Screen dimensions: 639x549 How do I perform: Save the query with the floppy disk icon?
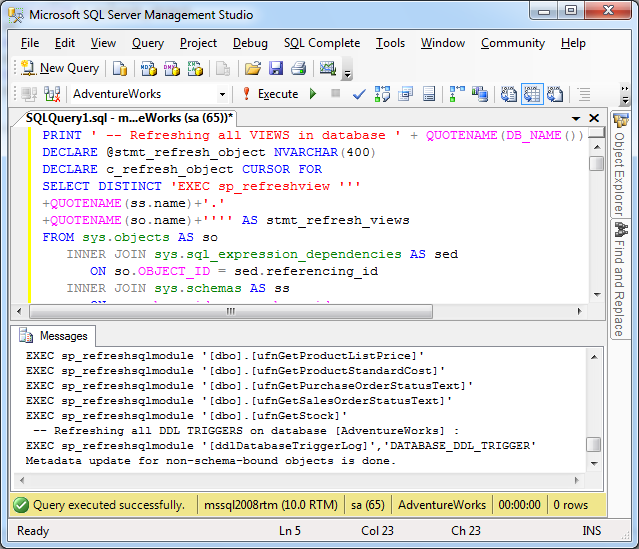coord(276,68)
